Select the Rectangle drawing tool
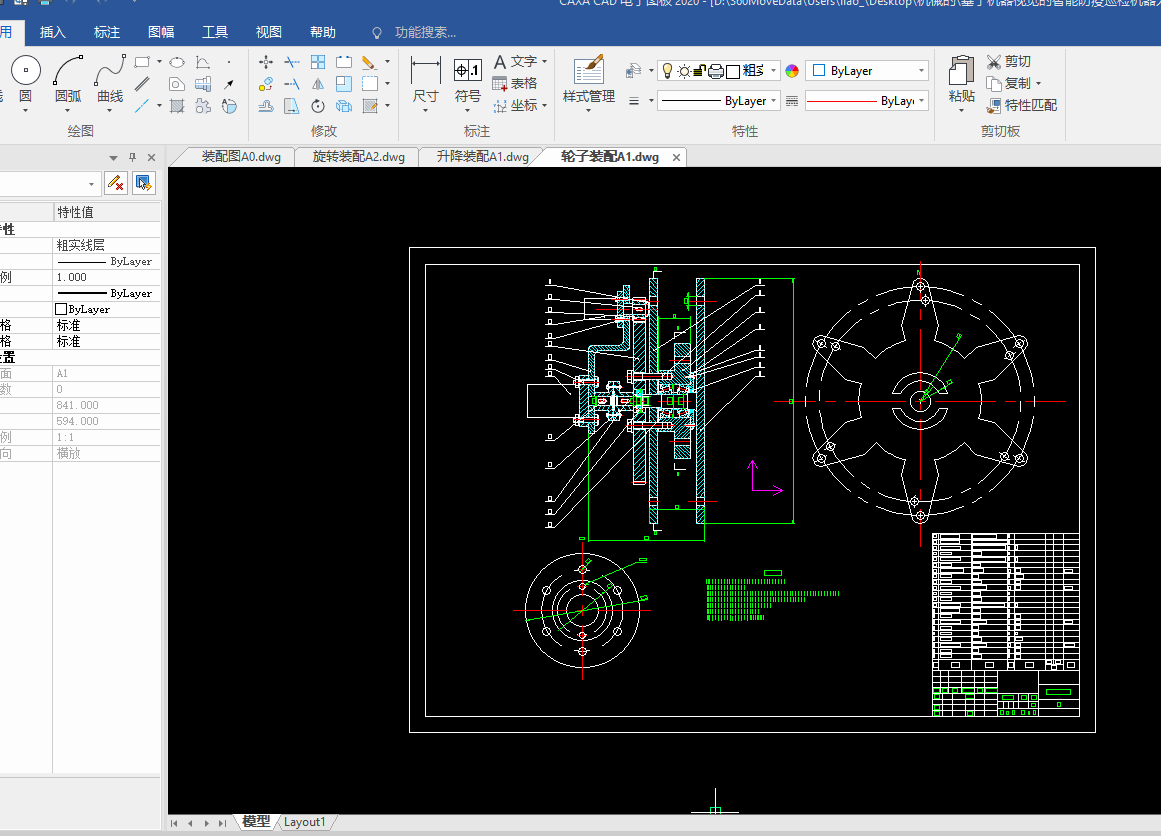This screenshot has height=836, width=1161. 142,62
